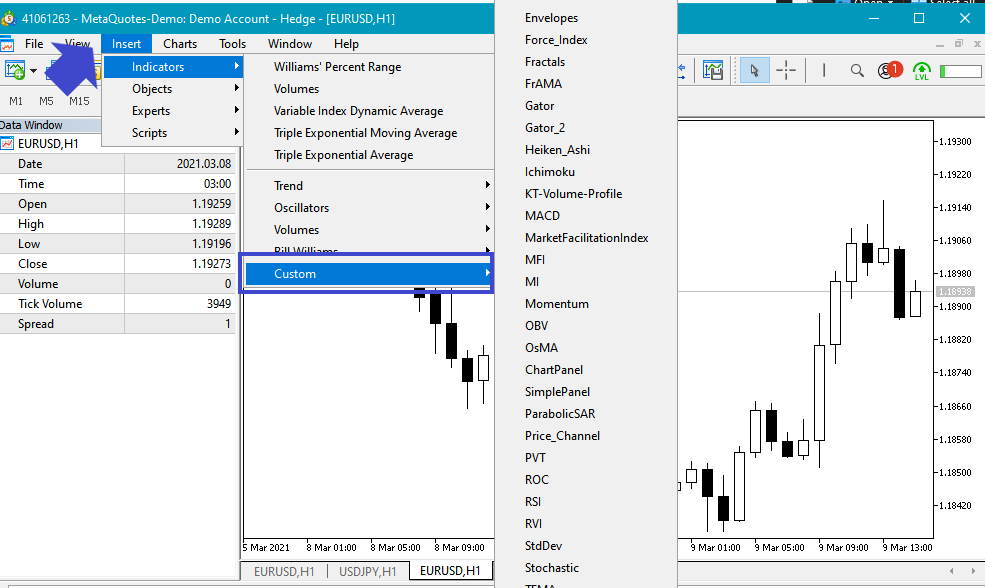Choose MarketFacilitationIndex indicator

(x=587, y=237)
